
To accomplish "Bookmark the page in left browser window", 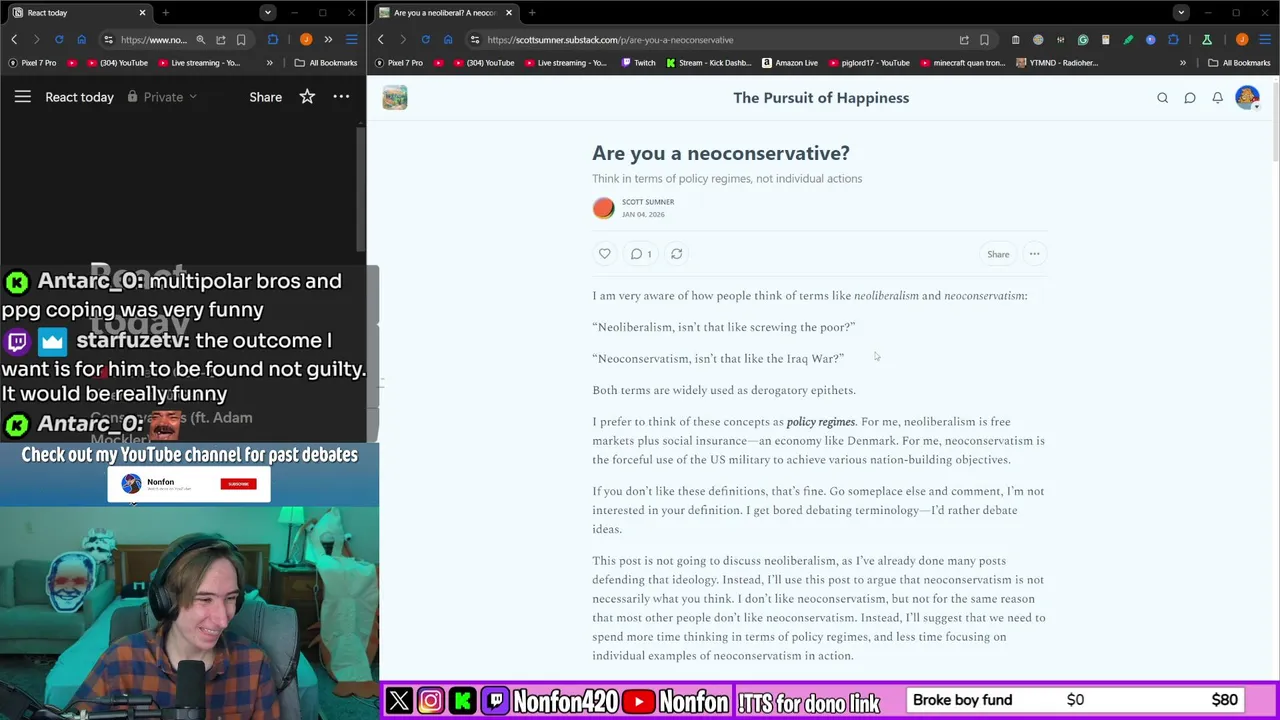I will tap(241, 40).
